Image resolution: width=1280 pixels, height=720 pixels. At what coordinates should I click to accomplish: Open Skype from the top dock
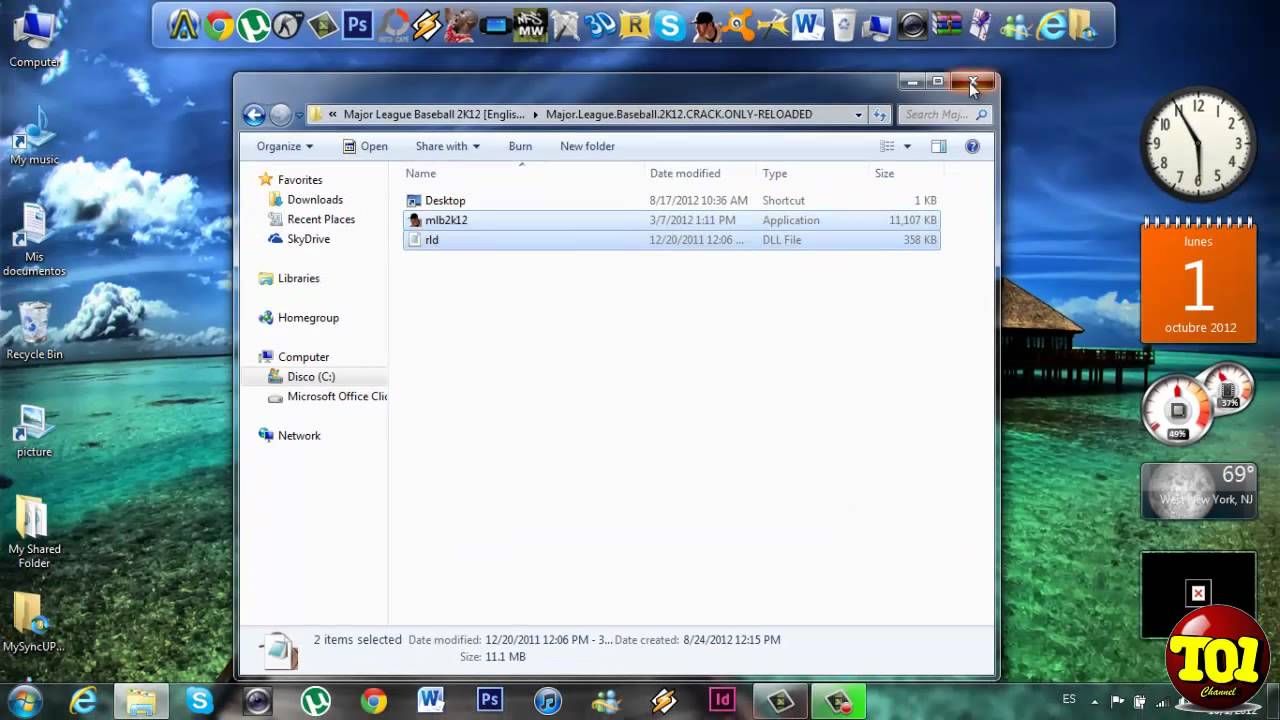670,25
